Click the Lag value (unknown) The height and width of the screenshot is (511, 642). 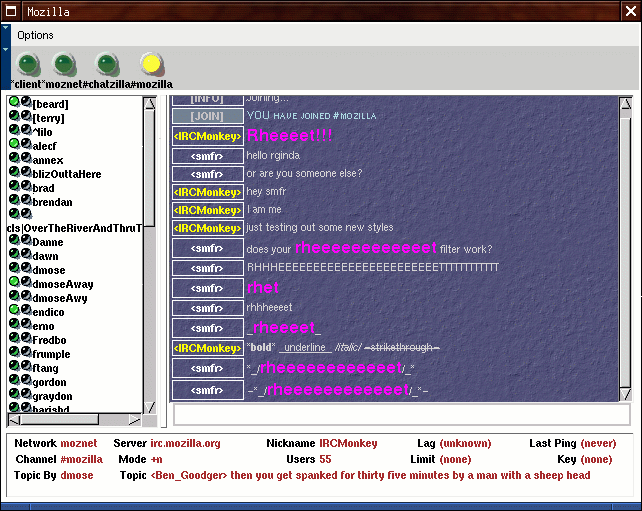pyautogui.click(x=465, y=443)
